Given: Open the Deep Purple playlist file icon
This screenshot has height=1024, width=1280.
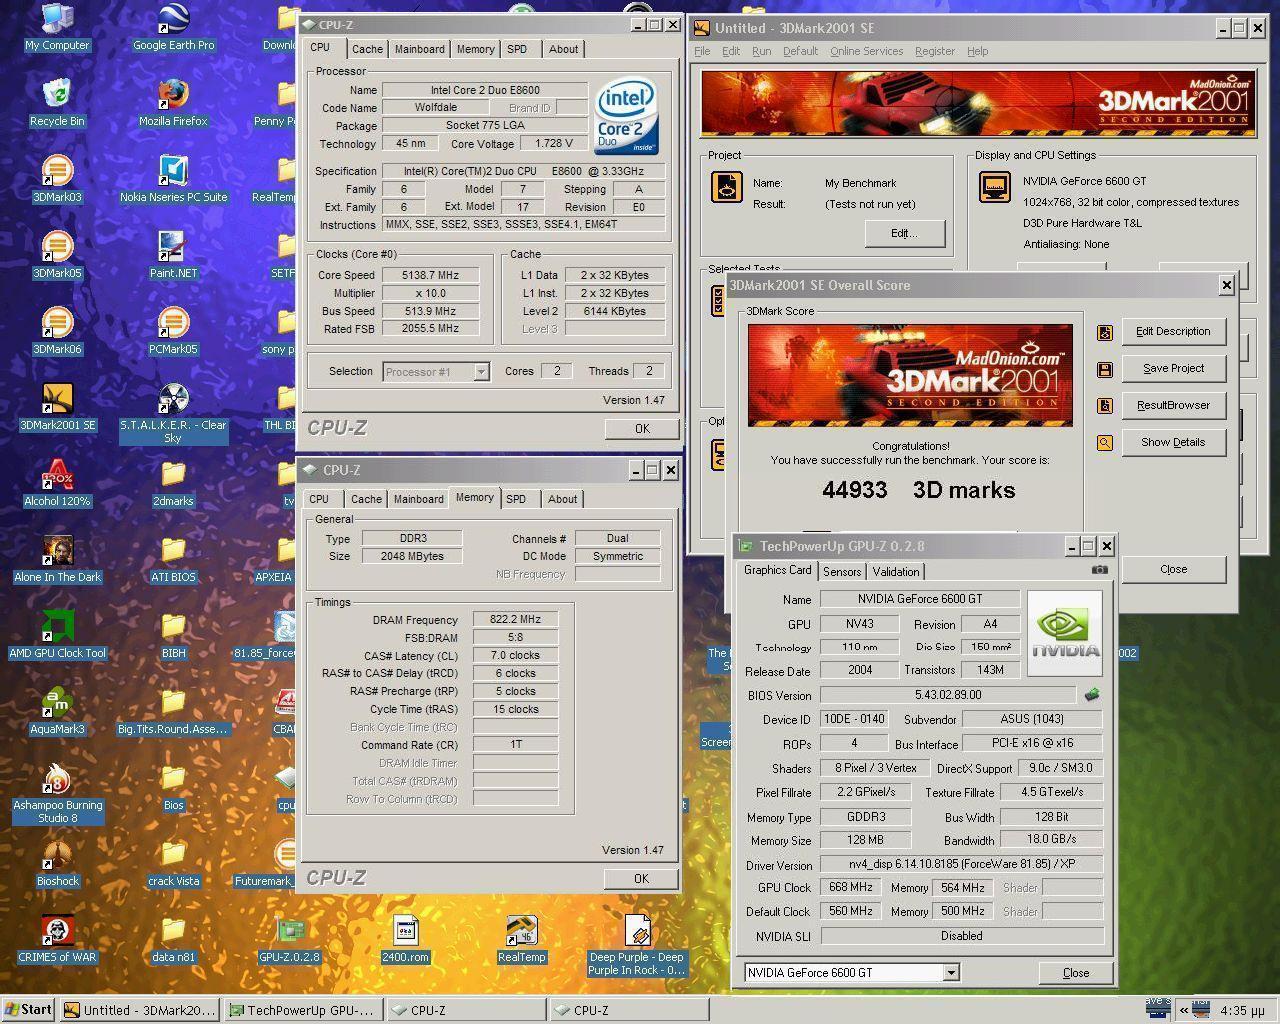Looking at the screenshot, I should point(637,945).
